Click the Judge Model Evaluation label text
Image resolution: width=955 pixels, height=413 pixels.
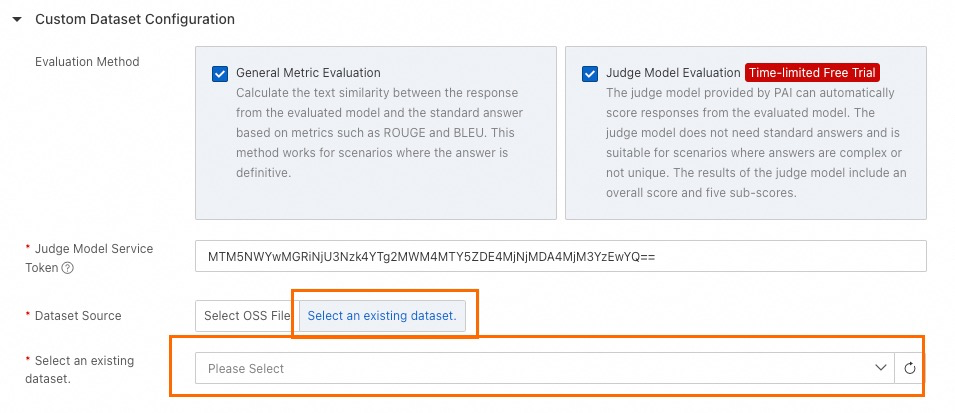[x=673, y=73]
